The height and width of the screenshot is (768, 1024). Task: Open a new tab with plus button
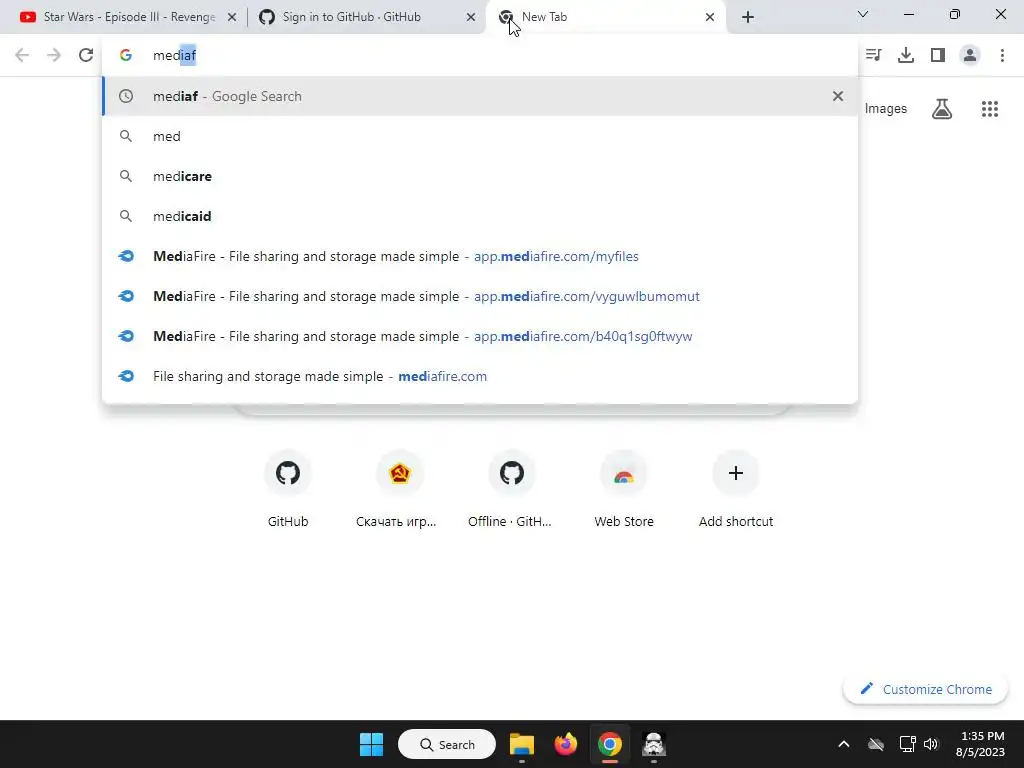(x=748, y=18)
